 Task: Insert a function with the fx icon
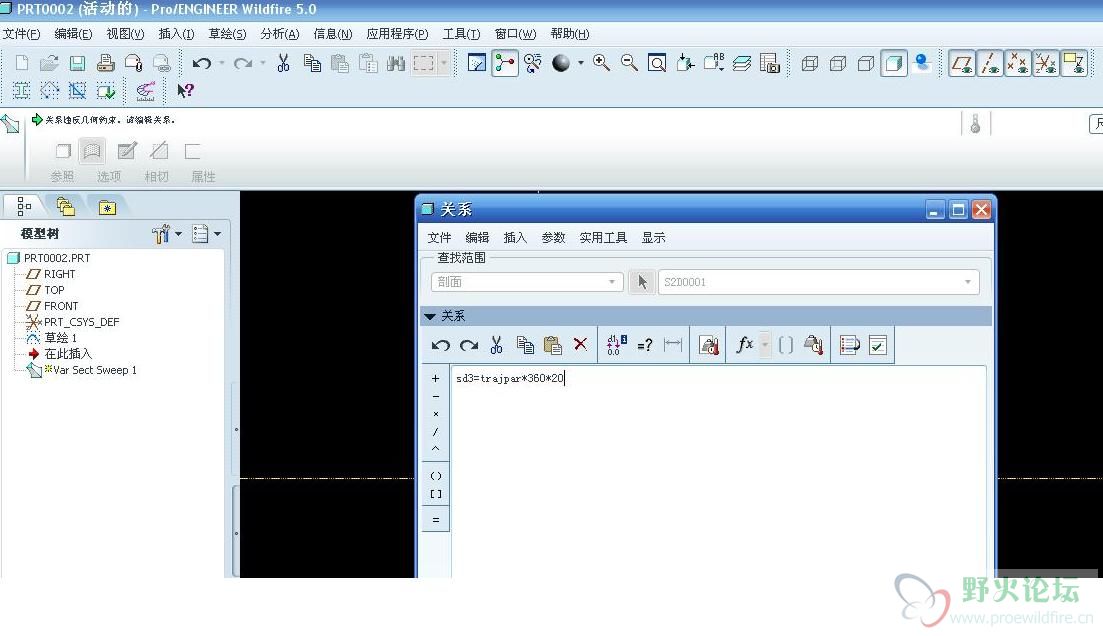tap(744, 344)
